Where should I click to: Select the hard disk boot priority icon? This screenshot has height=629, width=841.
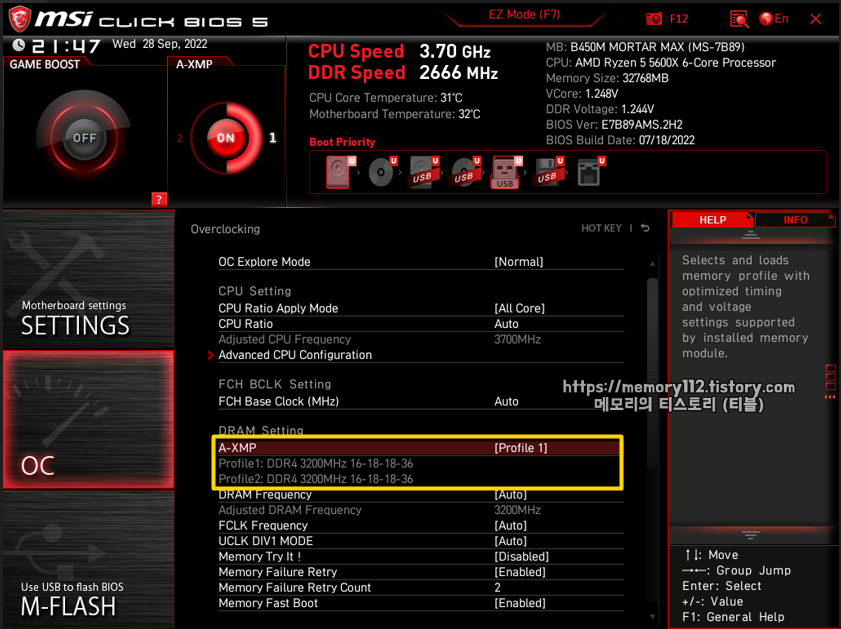tap(340, 172)
